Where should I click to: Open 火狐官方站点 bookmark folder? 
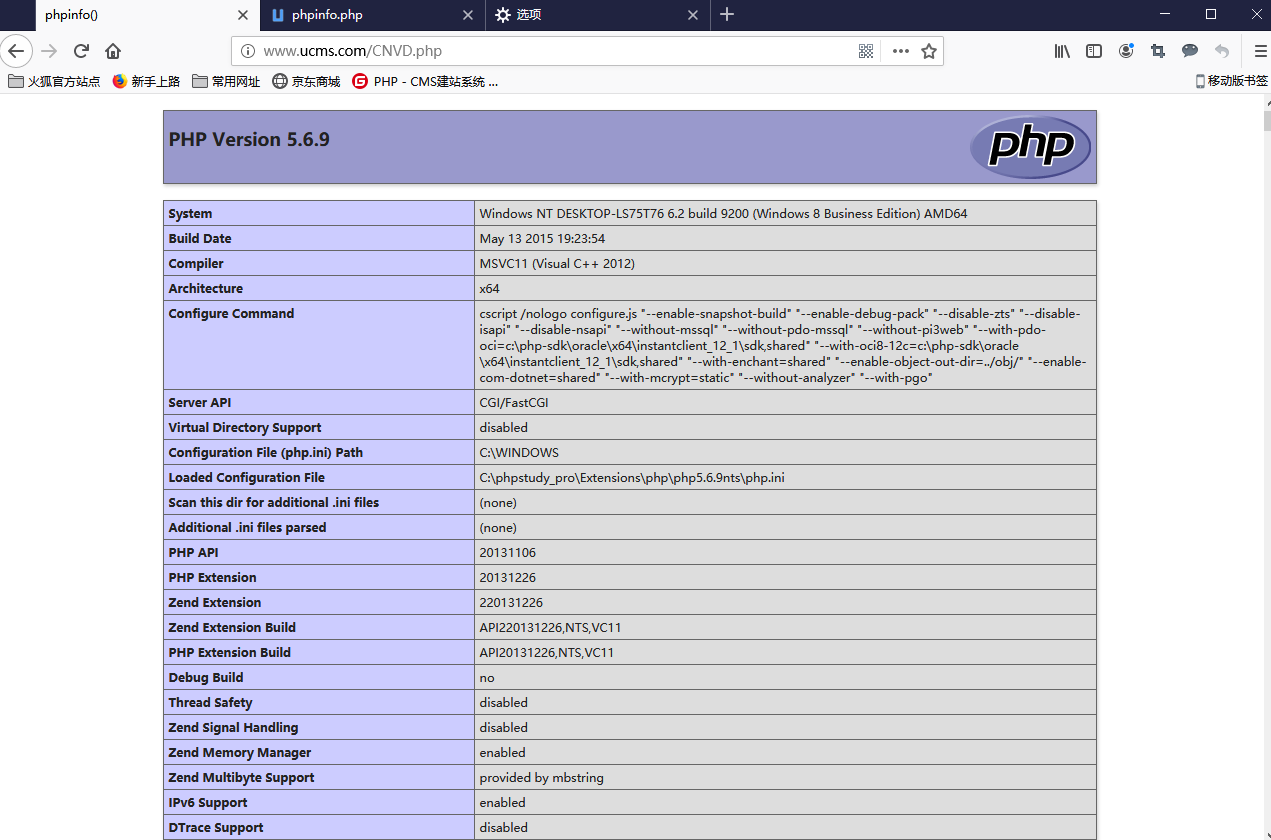click(x=54, y=82)
